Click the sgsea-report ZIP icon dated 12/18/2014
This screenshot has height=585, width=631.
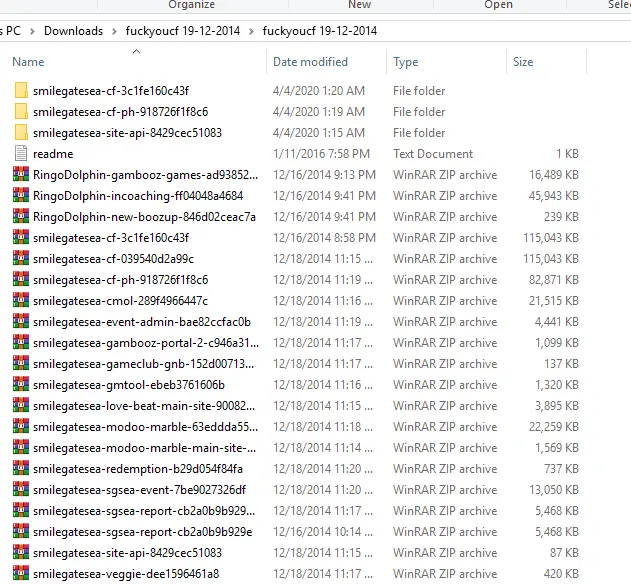[x=21, y=510]
